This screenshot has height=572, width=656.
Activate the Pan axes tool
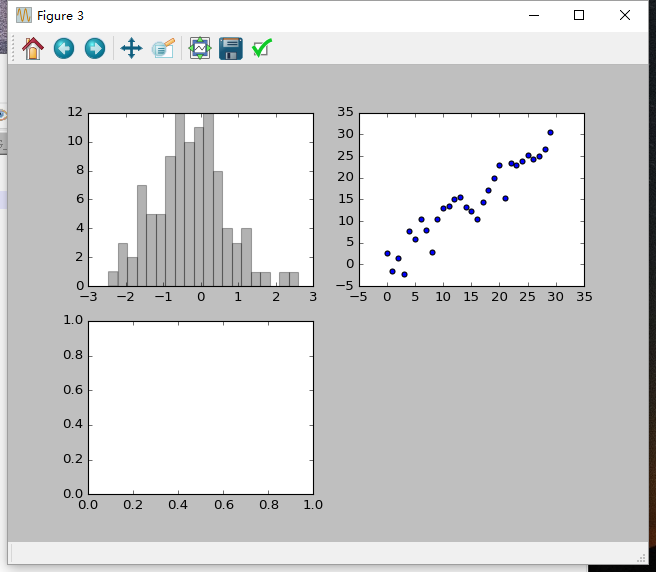point(131,49)
